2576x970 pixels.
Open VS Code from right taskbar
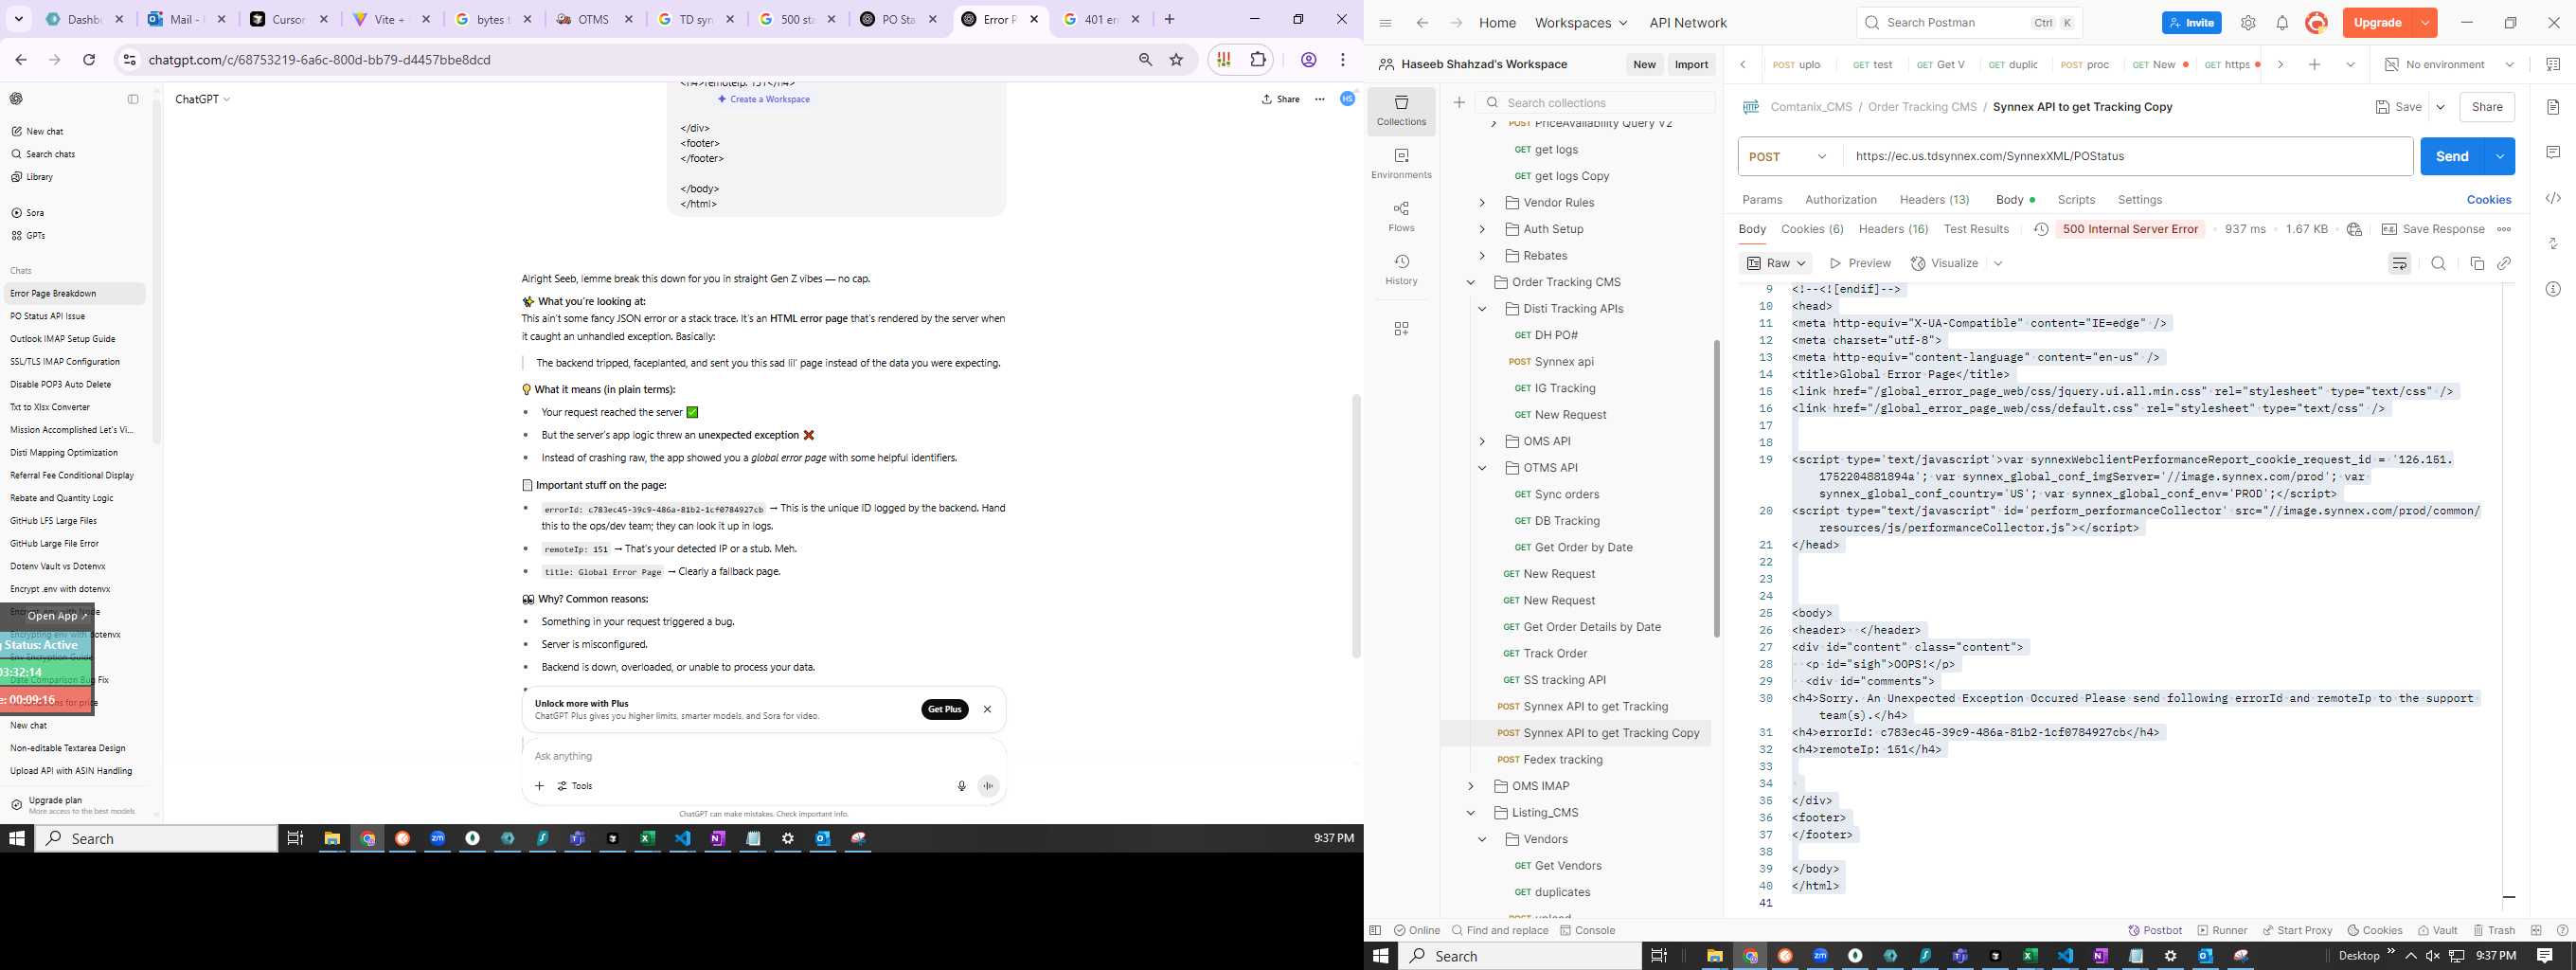(x=2065, y=956)
